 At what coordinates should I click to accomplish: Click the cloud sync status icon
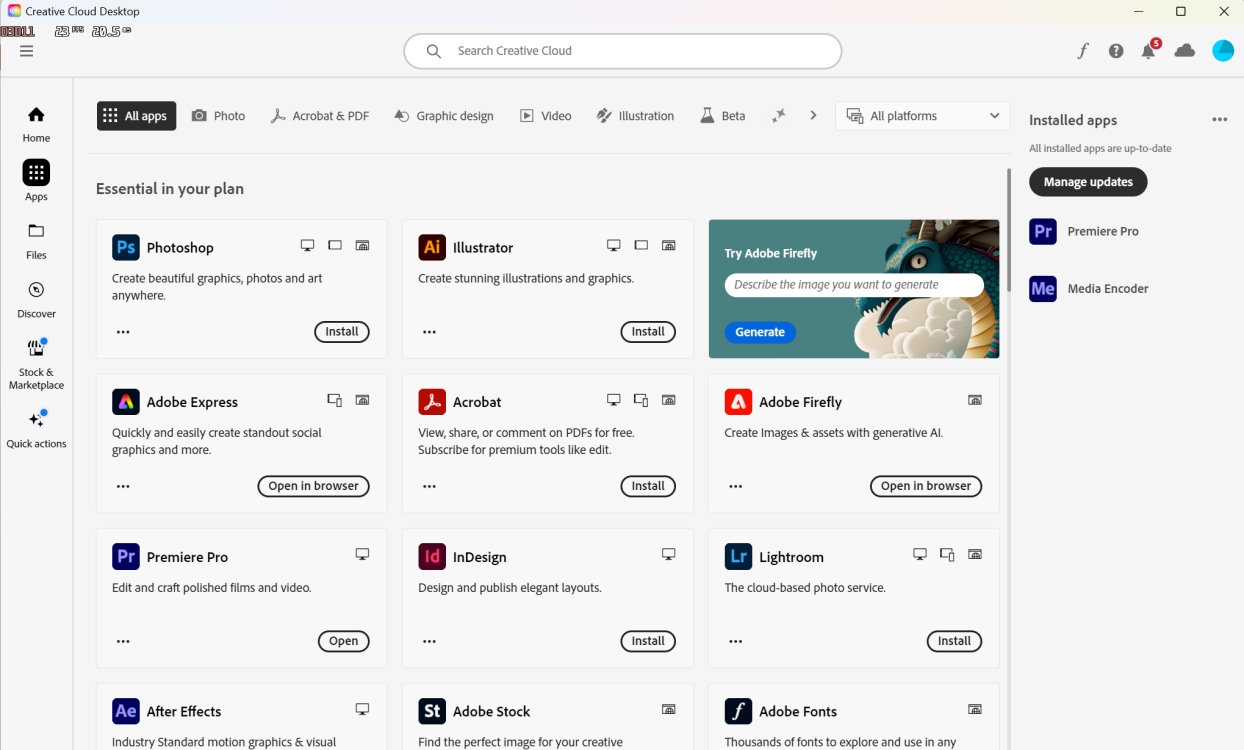tap(1185, 51)
